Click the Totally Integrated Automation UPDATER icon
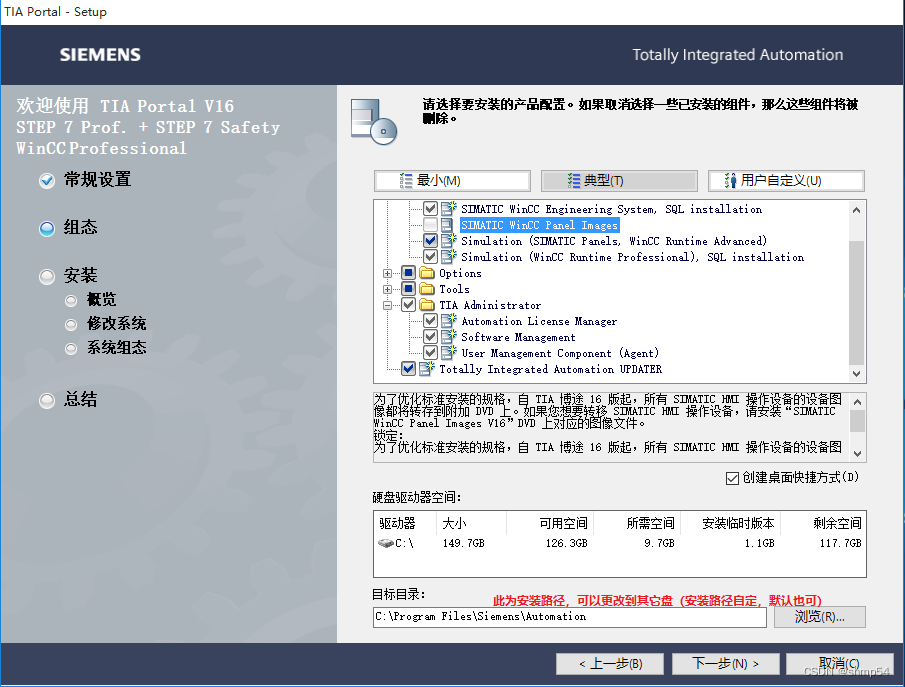Viewport: 905px width, 687px height. pos(427,368)
